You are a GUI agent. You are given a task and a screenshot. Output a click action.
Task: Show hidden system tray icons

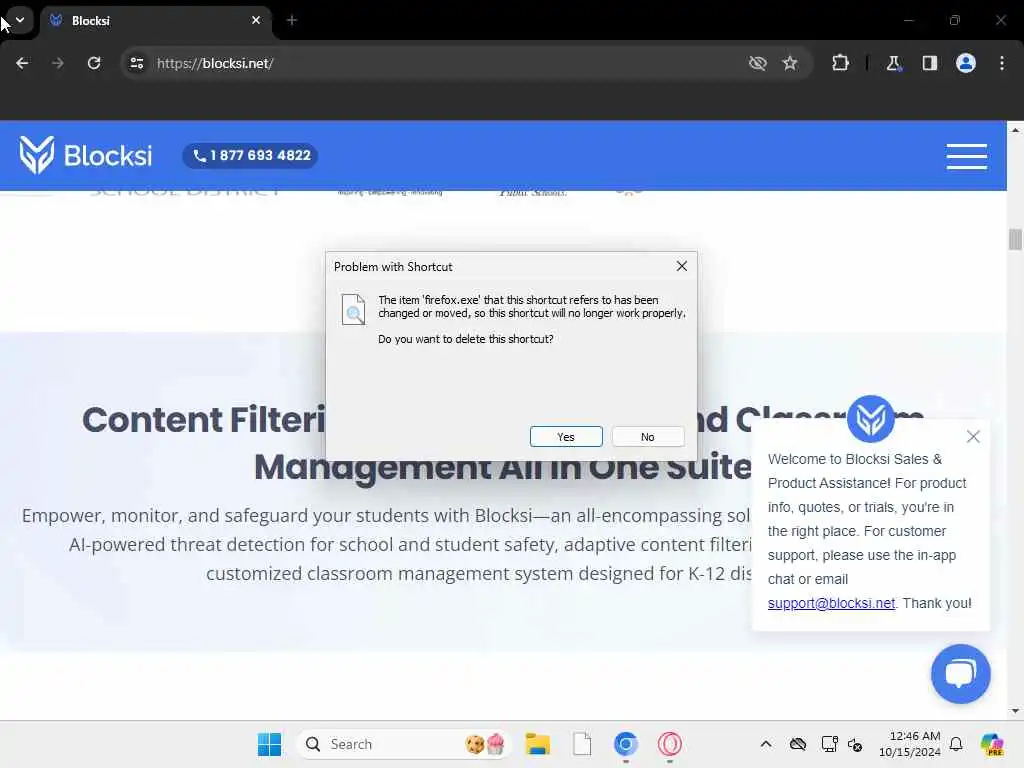click(x=766, y=744)
